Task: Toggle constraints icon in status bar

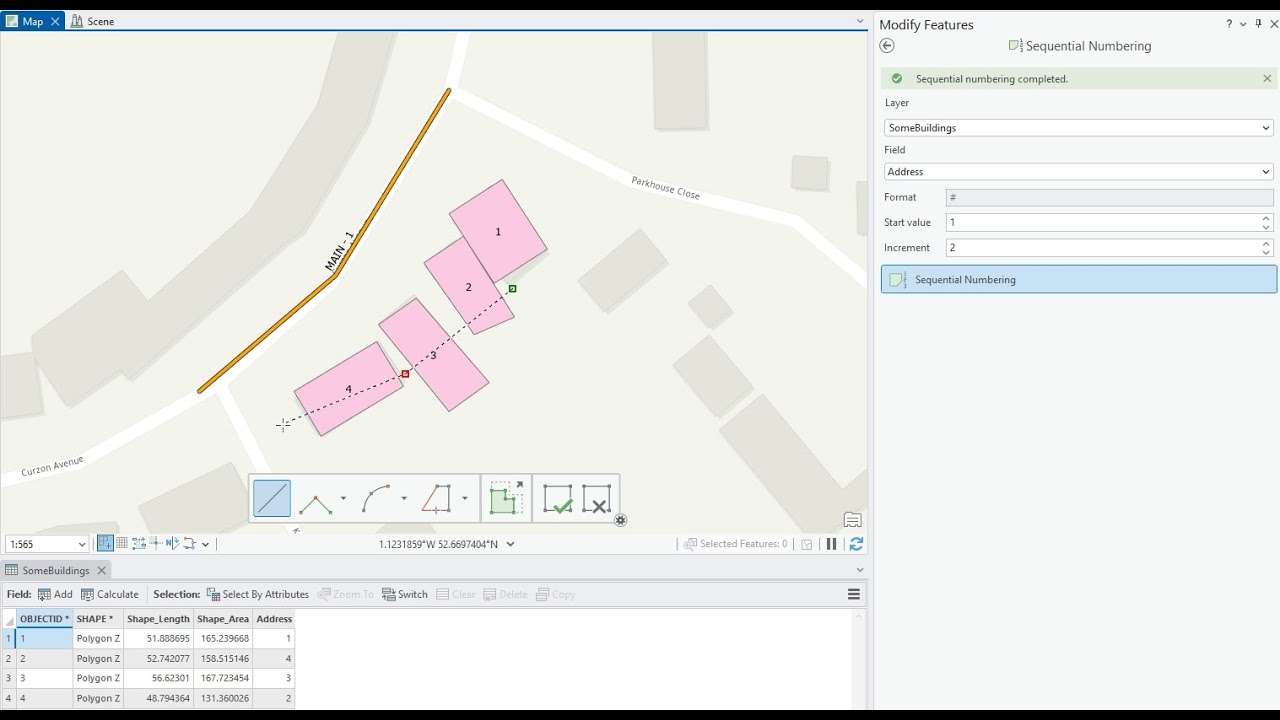Action: (x=139, y=544)
